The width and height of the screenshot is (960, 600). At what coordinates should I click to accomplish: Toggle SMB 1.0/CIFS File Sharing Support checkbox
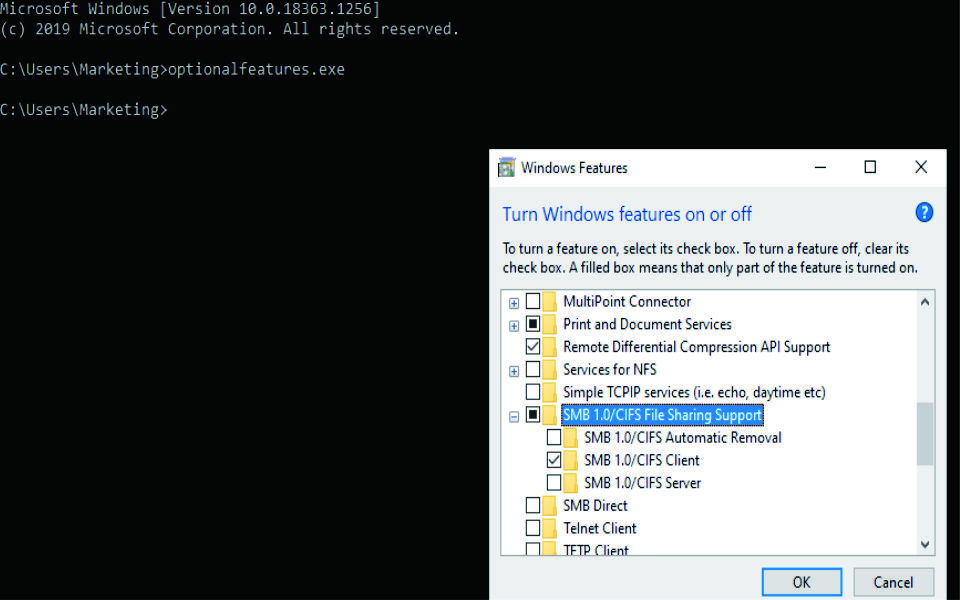(x=533, y=414)
